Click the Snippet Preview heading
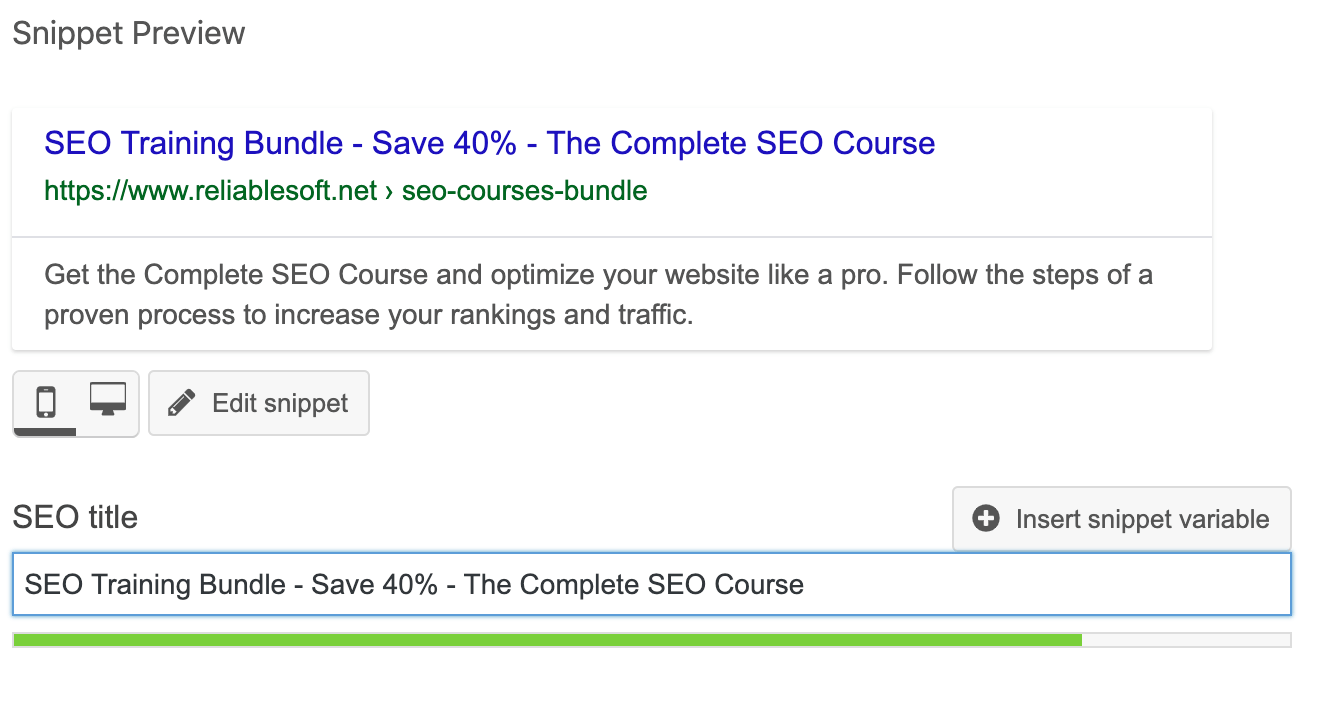Screen dimensions: 1318x708 coord(128,33)
